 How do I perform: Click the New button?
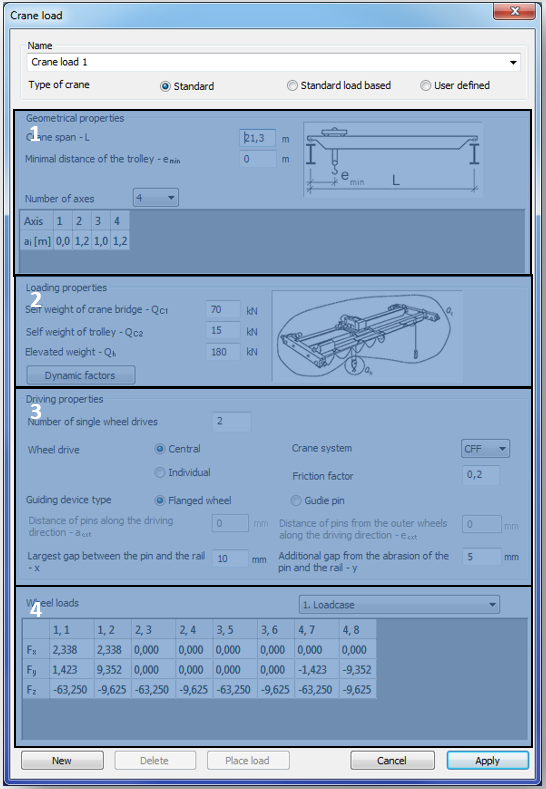[62, 760]
